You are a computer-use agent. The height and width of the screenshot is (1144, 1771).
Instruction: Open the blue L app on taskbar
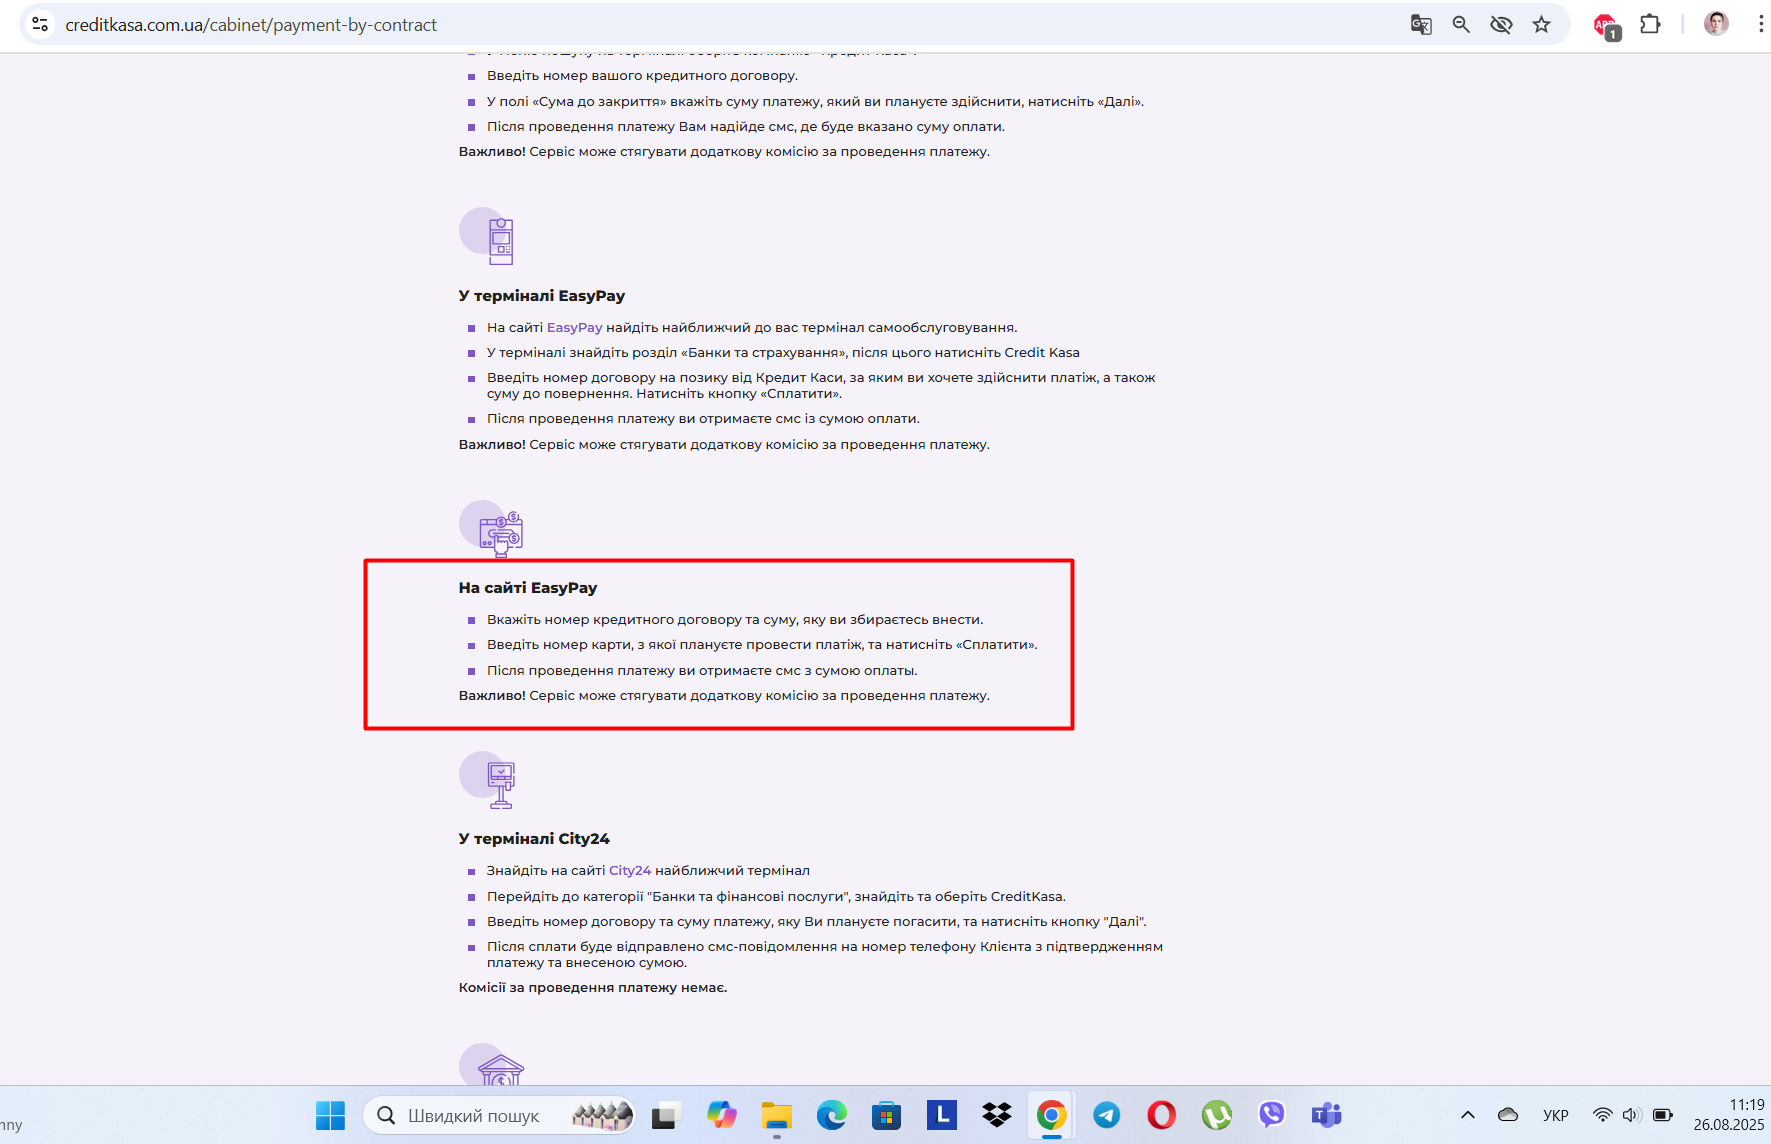pos(941,1115)
